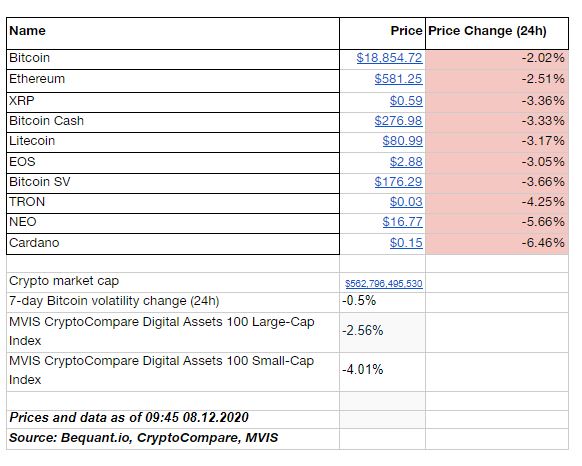Click the Litecoin price link $80.99
This screenshot has height=466, width=582.
402,141
